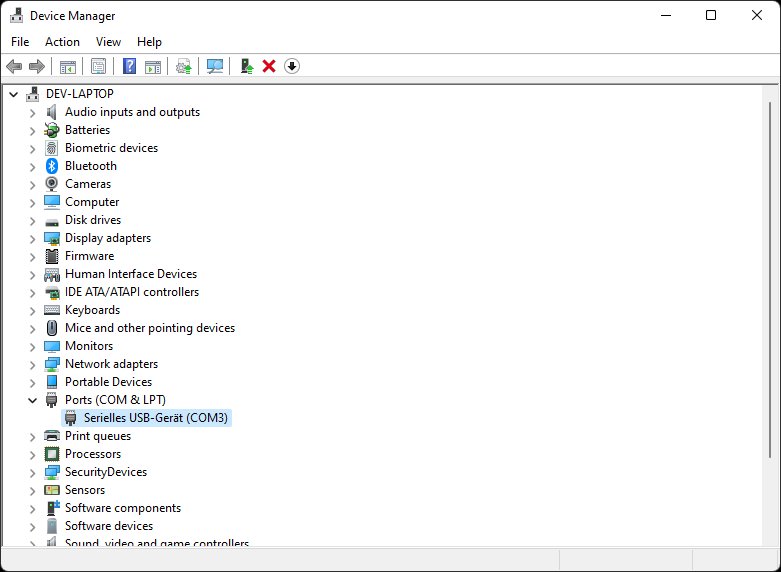The height and width of the screenshot is (572, 781).
Task: Toggle the Show/Hide Console Tree icon
Action: 68,66
